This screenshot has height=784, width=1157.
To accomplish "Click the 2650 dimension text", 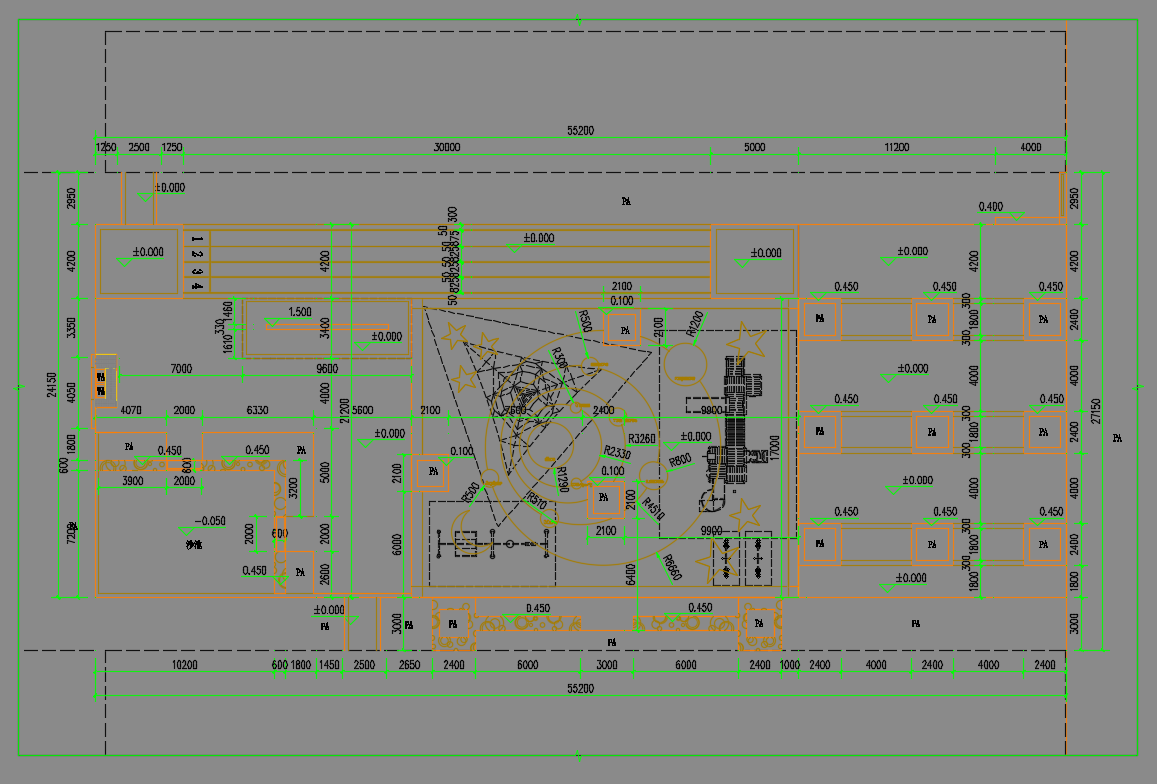I will coord(409,664).
